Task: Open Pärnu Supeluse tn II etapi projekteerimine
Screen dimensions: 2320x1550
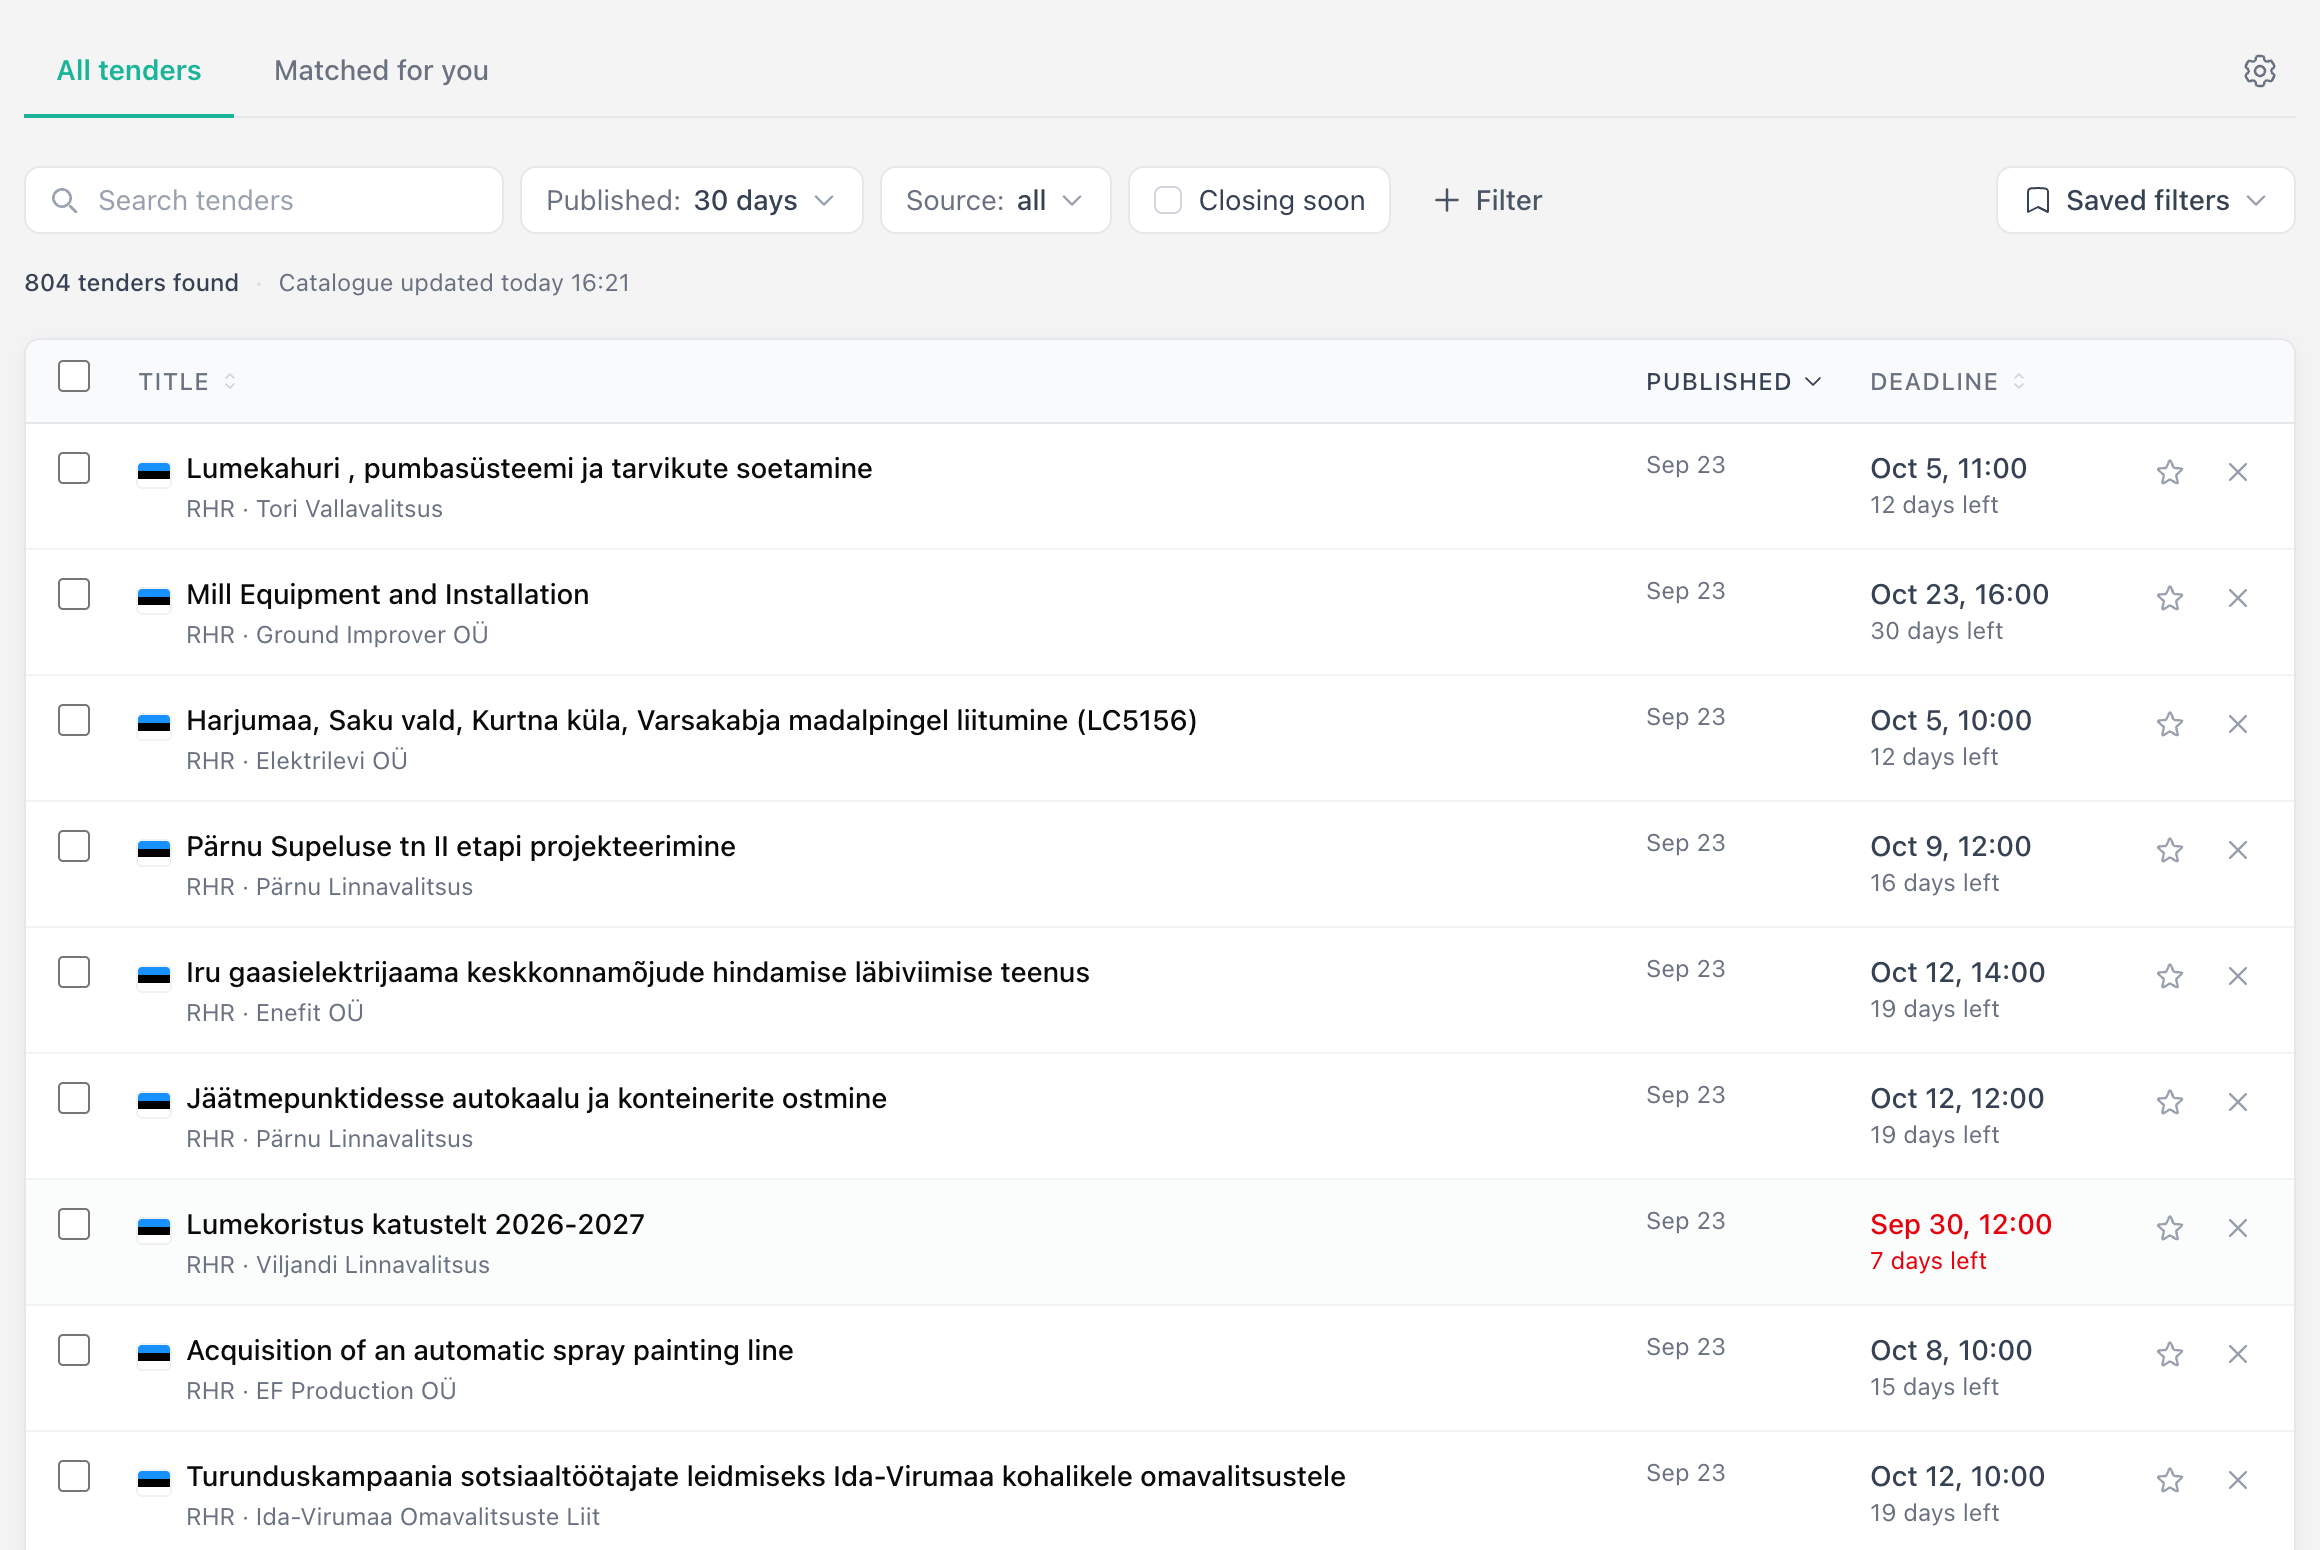Action: [x=461, y=846]
